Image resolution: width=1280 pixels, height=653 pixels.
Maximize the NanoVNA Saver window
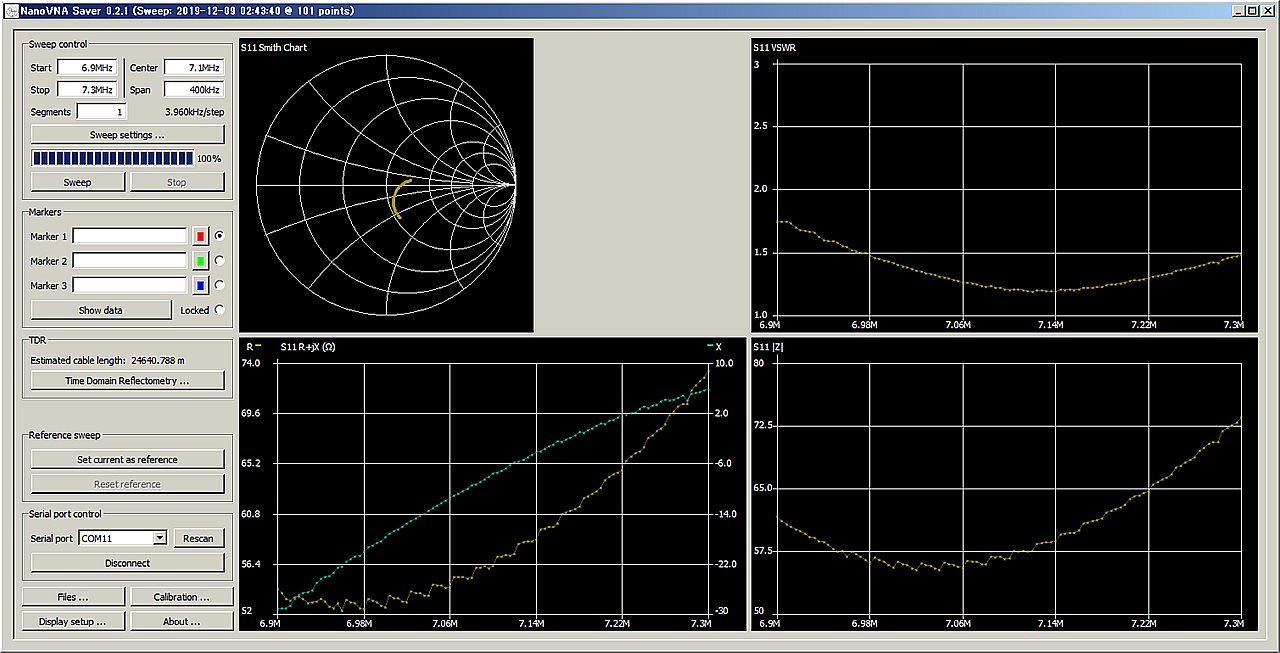coord(1251,9)
